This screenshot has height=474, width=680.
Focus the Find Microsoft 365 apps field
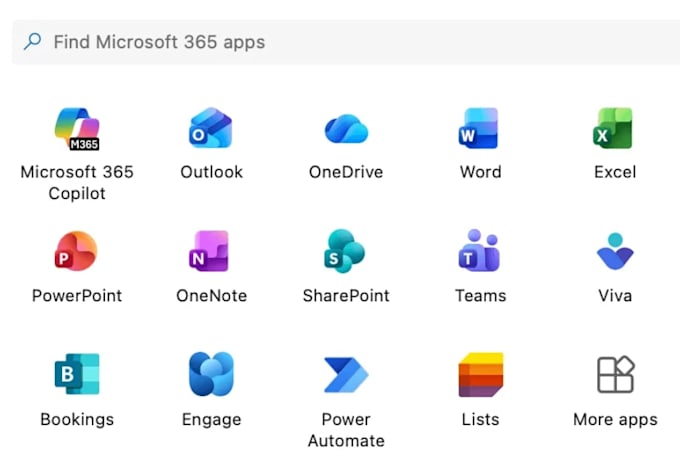(x=346, y=42)
